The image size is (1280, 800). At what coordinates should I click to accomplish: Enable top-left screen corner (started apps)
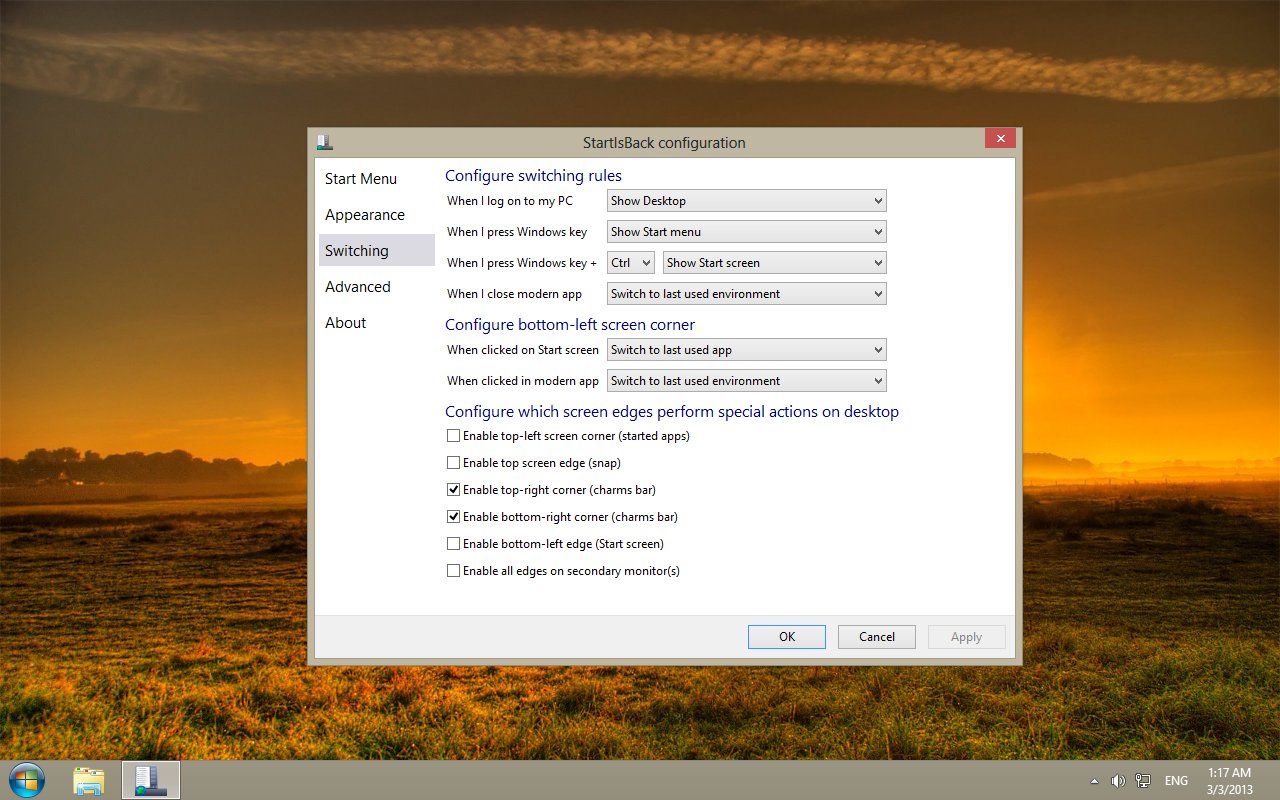(453, 435)
